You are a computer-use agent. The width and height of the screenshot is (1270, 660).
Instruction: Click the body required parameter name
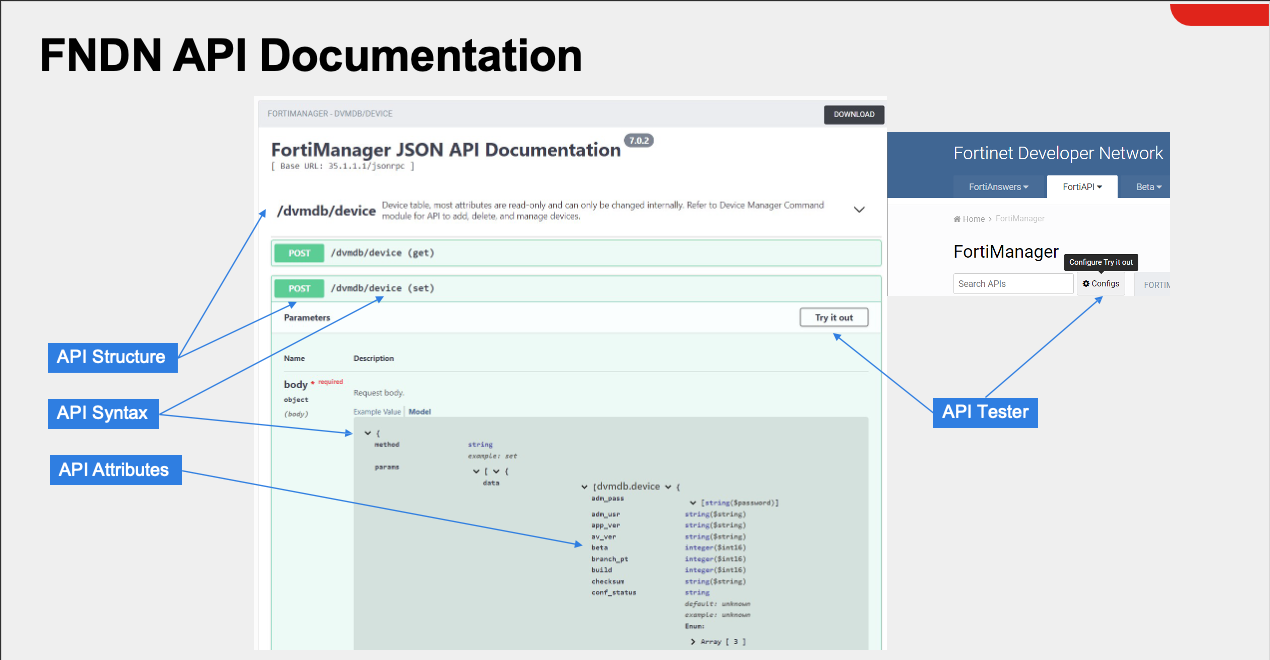click(296, 385)
